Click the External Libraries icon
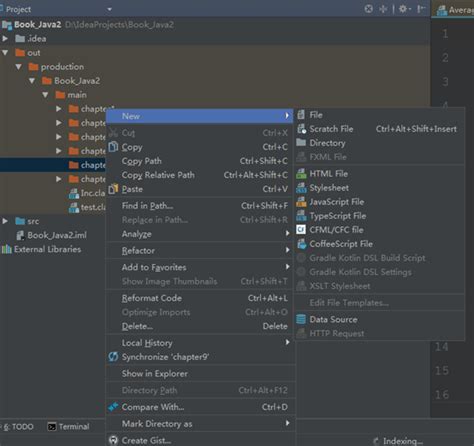The image size is (474, 446). [x=6, y=249]
